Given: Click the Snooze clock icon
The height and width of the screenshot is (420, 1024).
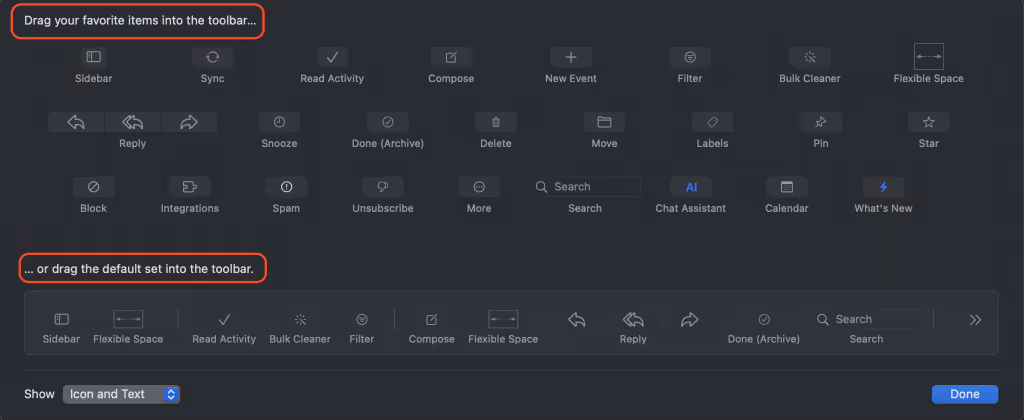Looking at the screenshot, I should point(280,121).
